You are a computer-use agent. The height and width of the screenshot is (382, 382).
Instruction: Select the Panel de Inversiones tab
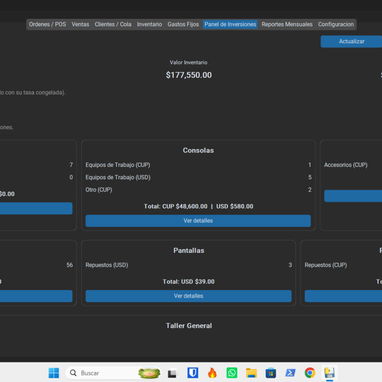[x=230, y=24]
